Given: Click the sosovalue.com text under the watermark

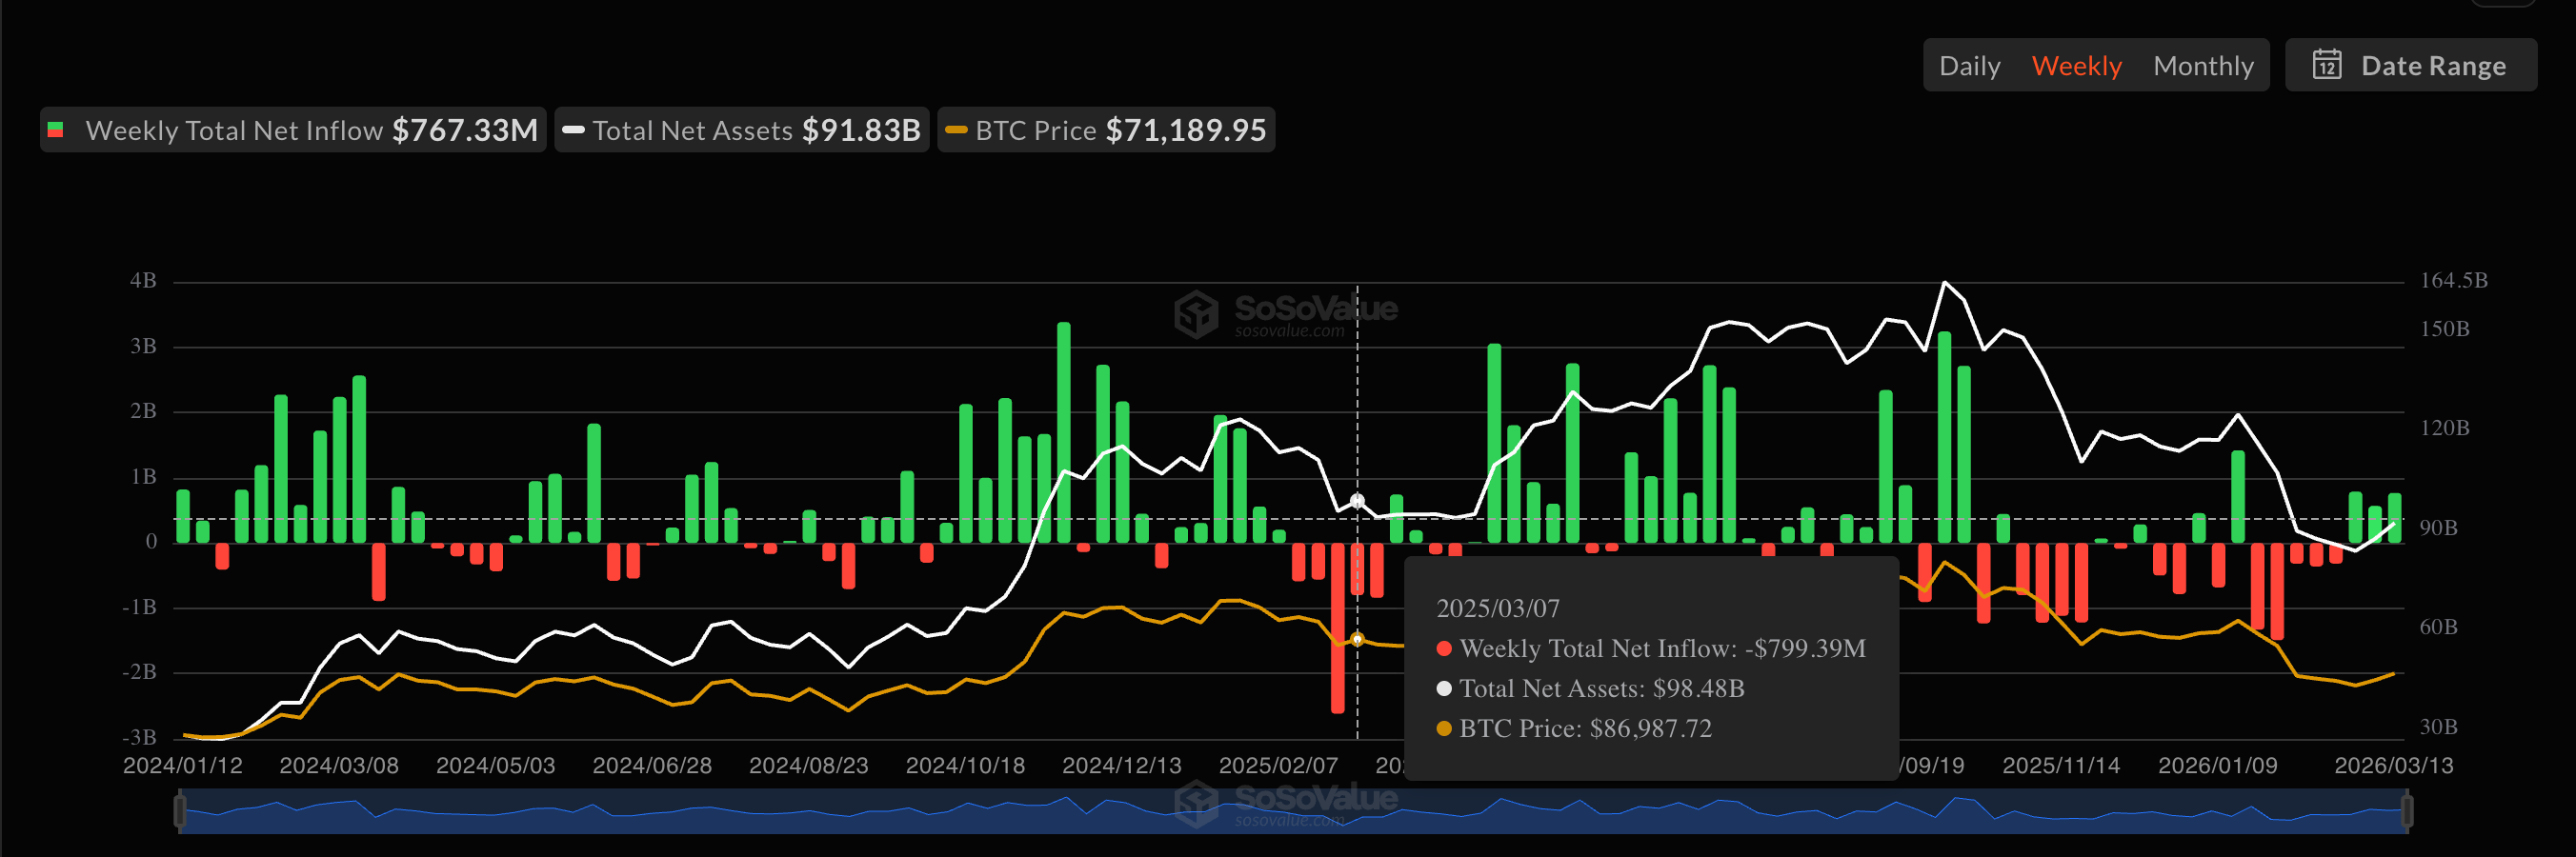Looking at the screenshot, I should click(1288, 336).
